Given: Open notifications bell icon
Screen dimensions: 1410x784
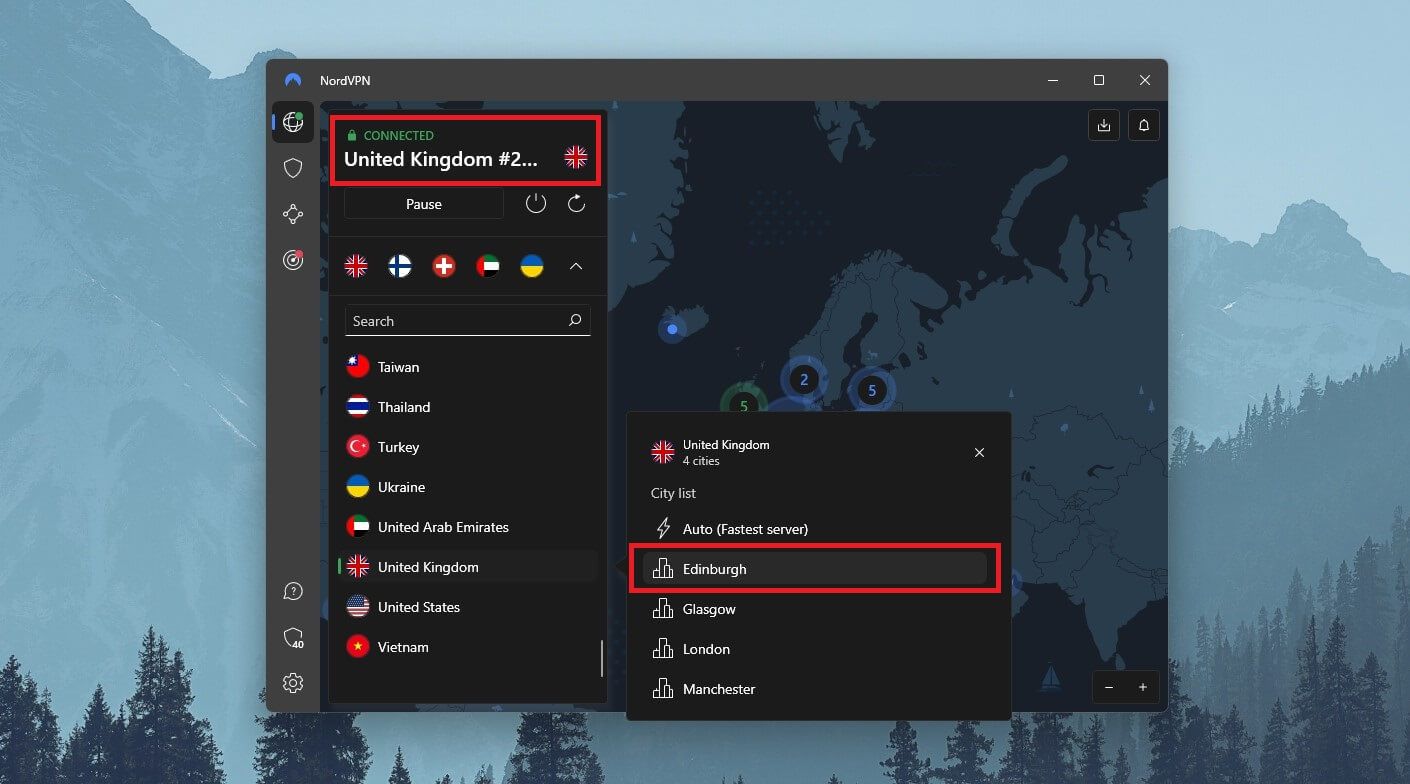Looking at the screenshot, I should pyautogui.click(x=1144, y=125).
